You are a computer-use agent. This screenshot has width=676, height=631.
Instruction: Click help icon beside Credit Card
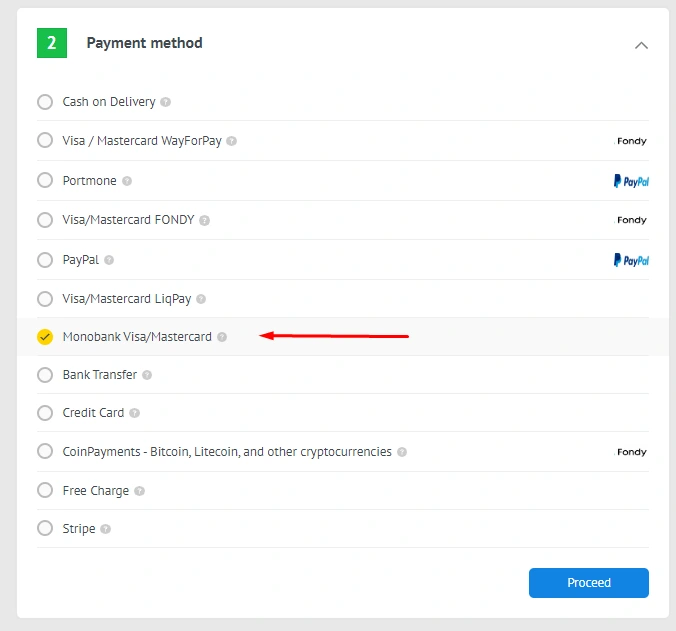click(x=135, y=413)
